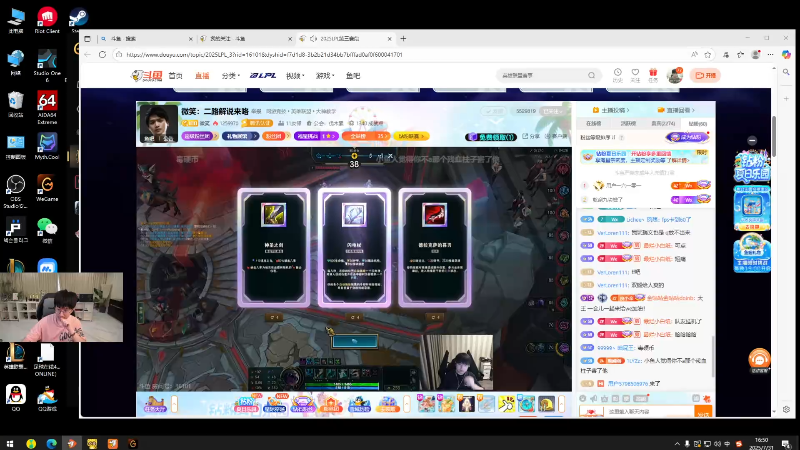Add page to favorites star icon
The image size is (800, 450).
click(708, 55)
